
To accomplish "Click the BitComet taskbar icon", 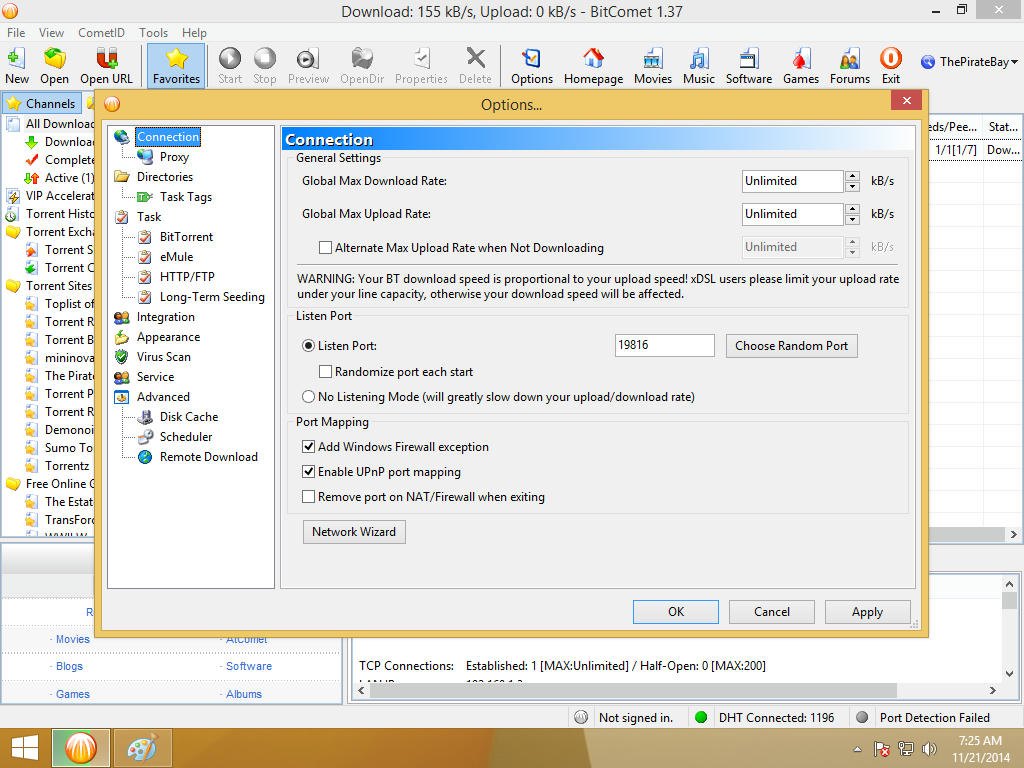I will (81, 748).
